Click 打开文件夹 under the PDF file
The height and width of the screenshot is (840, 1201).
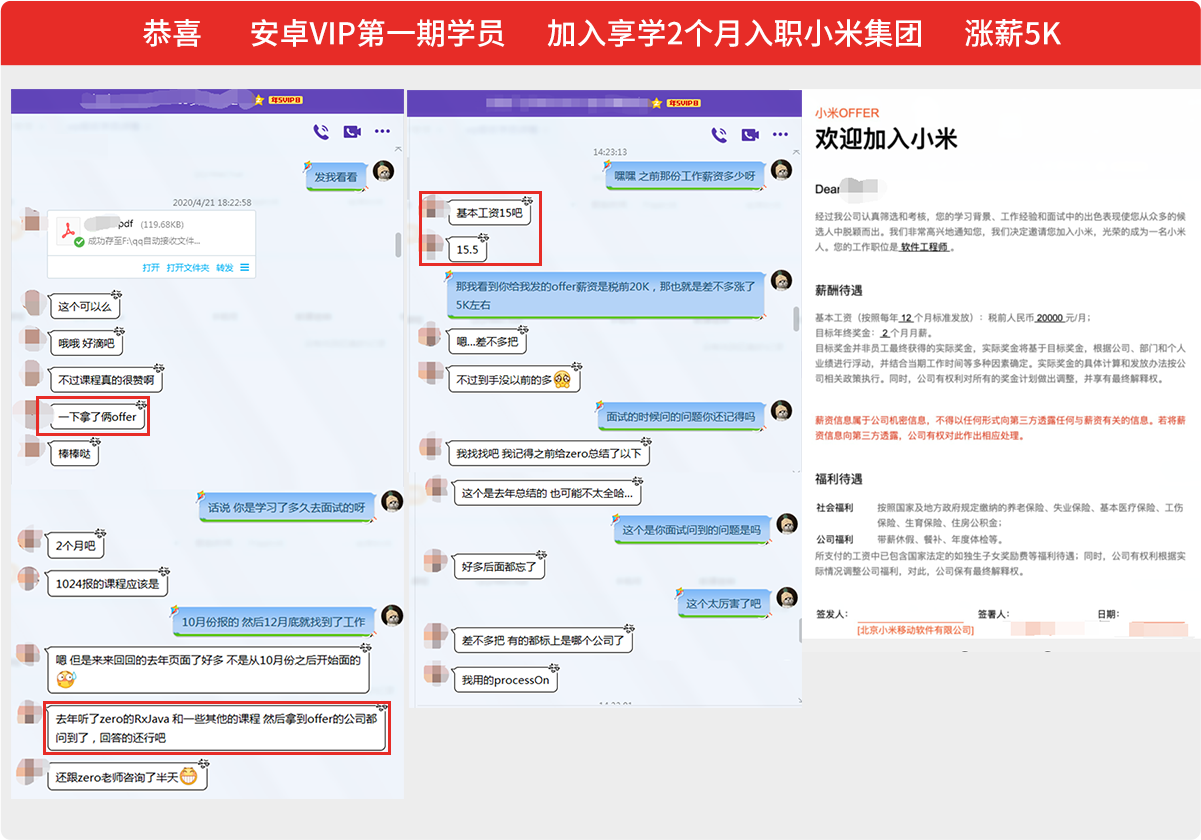188,268
